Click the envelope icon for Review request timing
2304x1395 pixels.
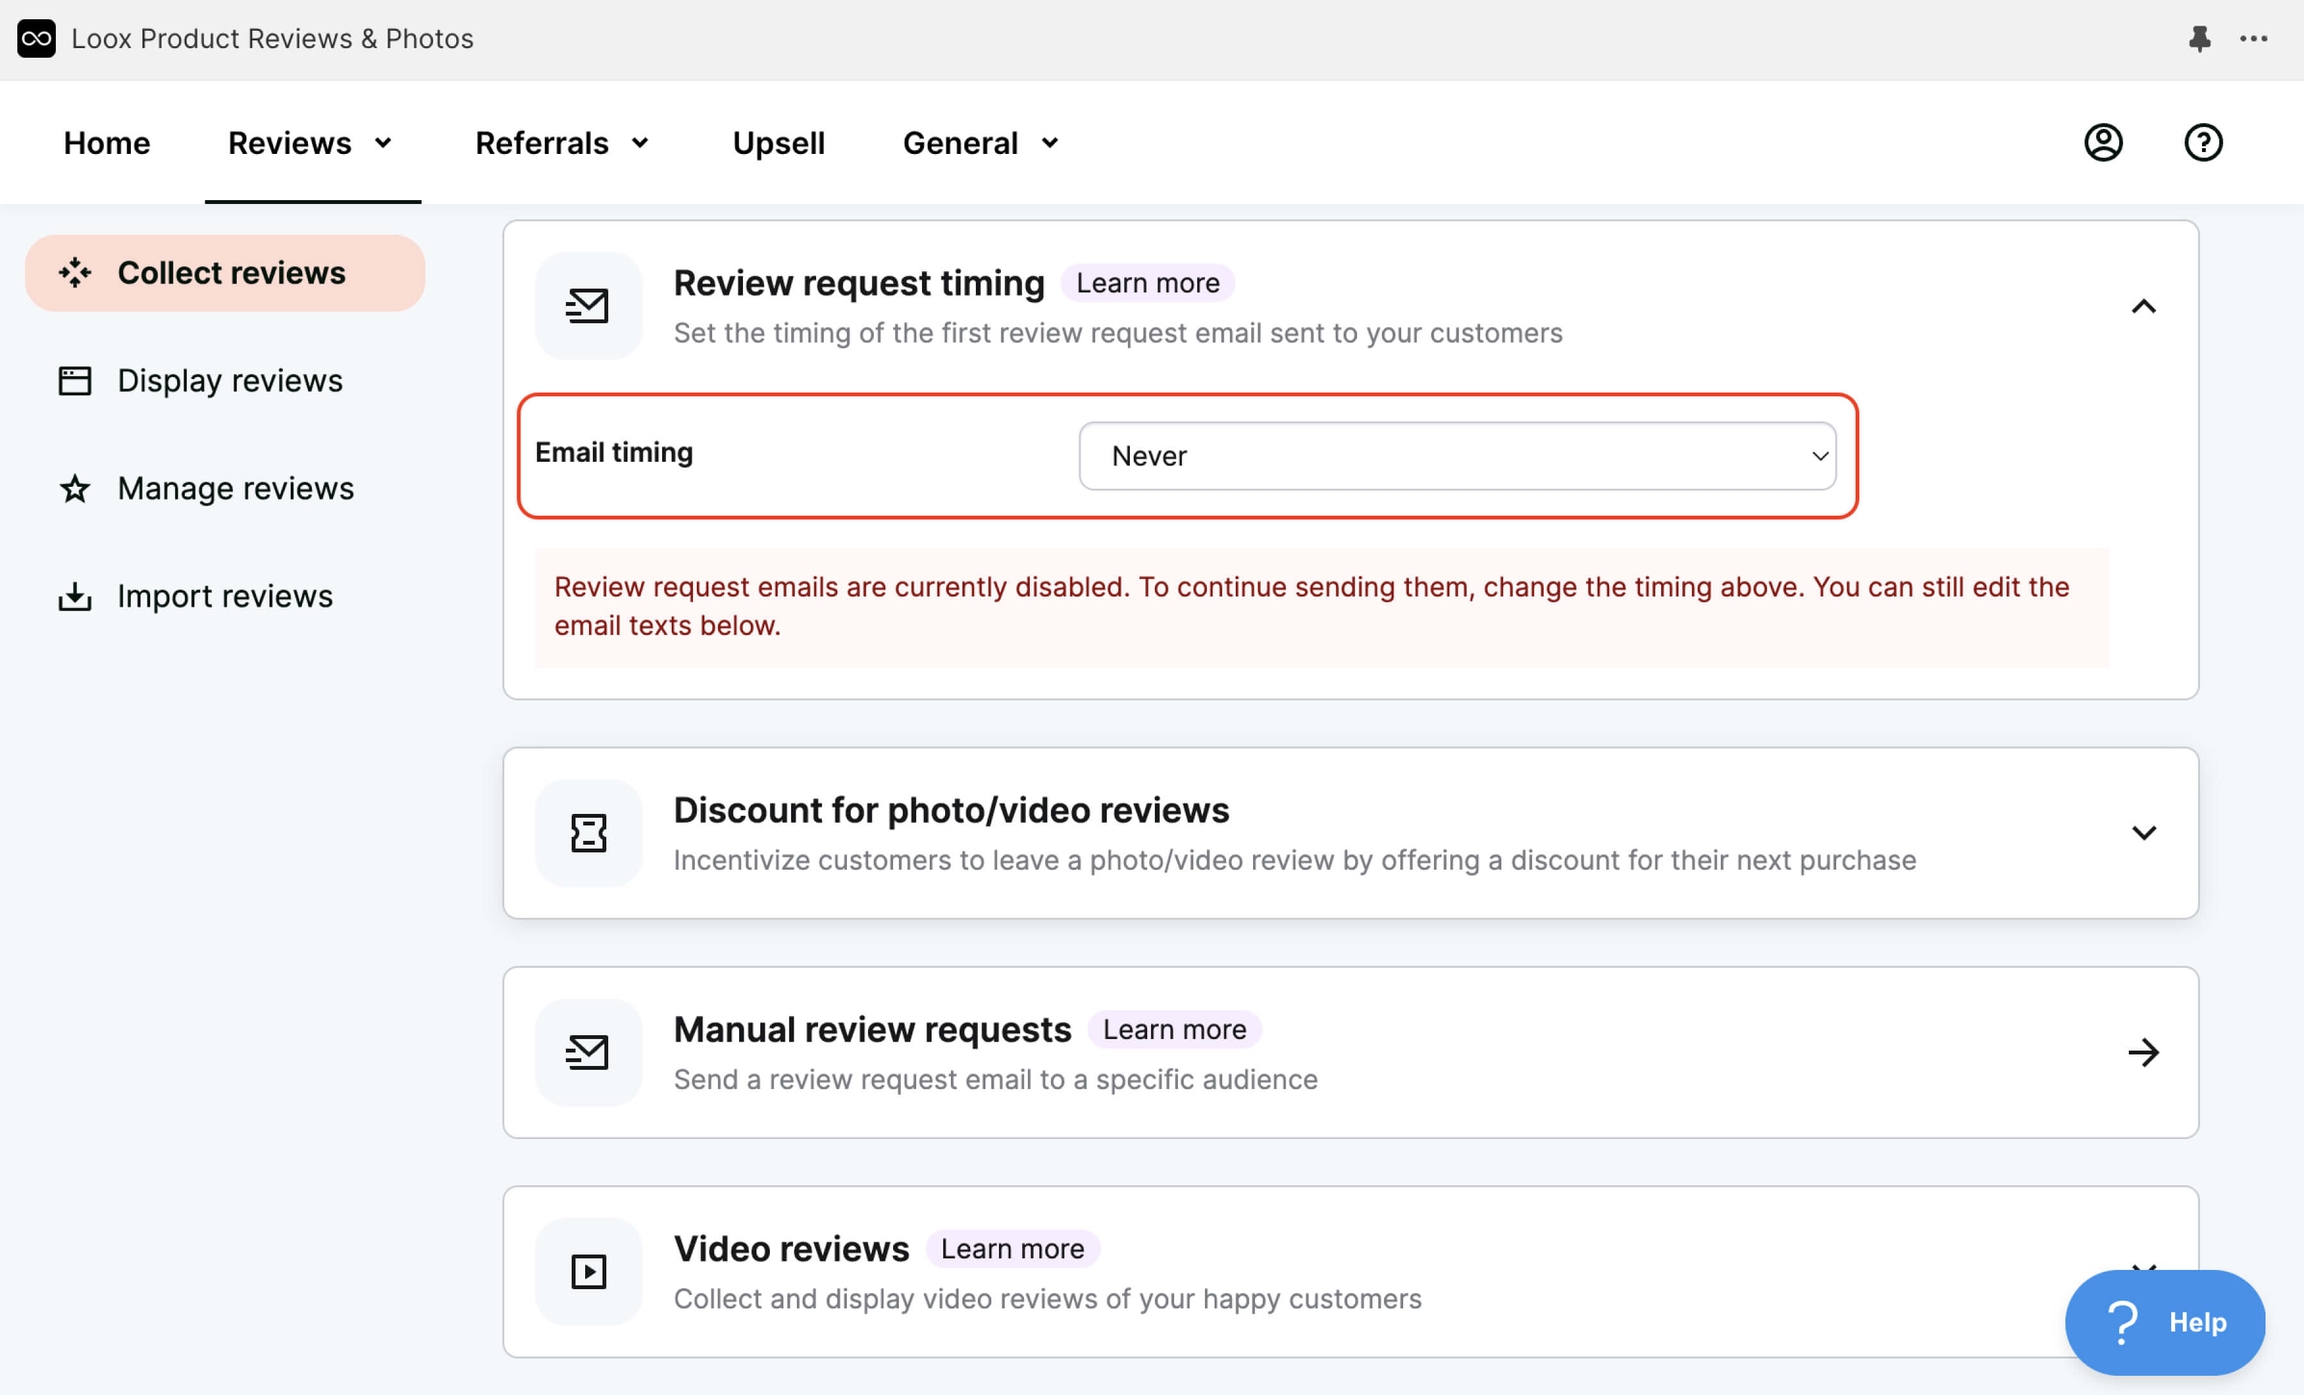(588, 305)
